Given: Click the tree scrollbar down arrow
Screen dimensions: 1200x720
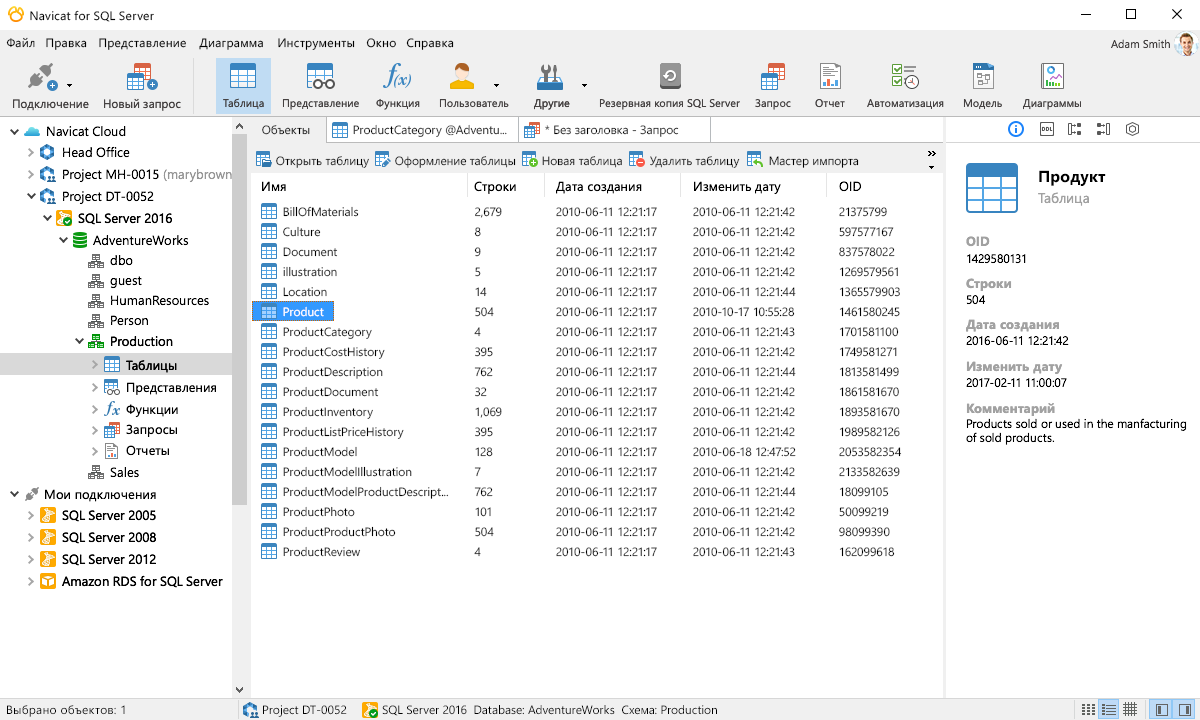Looking at the screenshot, I should tap(239, 690).
